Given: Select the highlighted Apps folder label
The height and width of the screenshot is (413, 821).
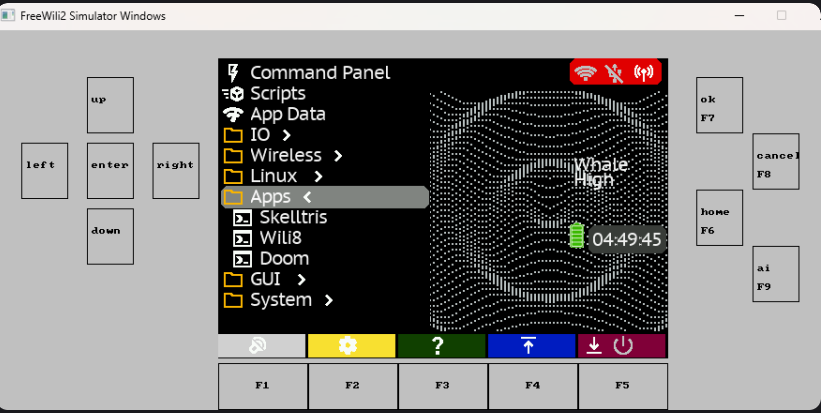Looking at the screenshot, I should click(x=270, y=197).
